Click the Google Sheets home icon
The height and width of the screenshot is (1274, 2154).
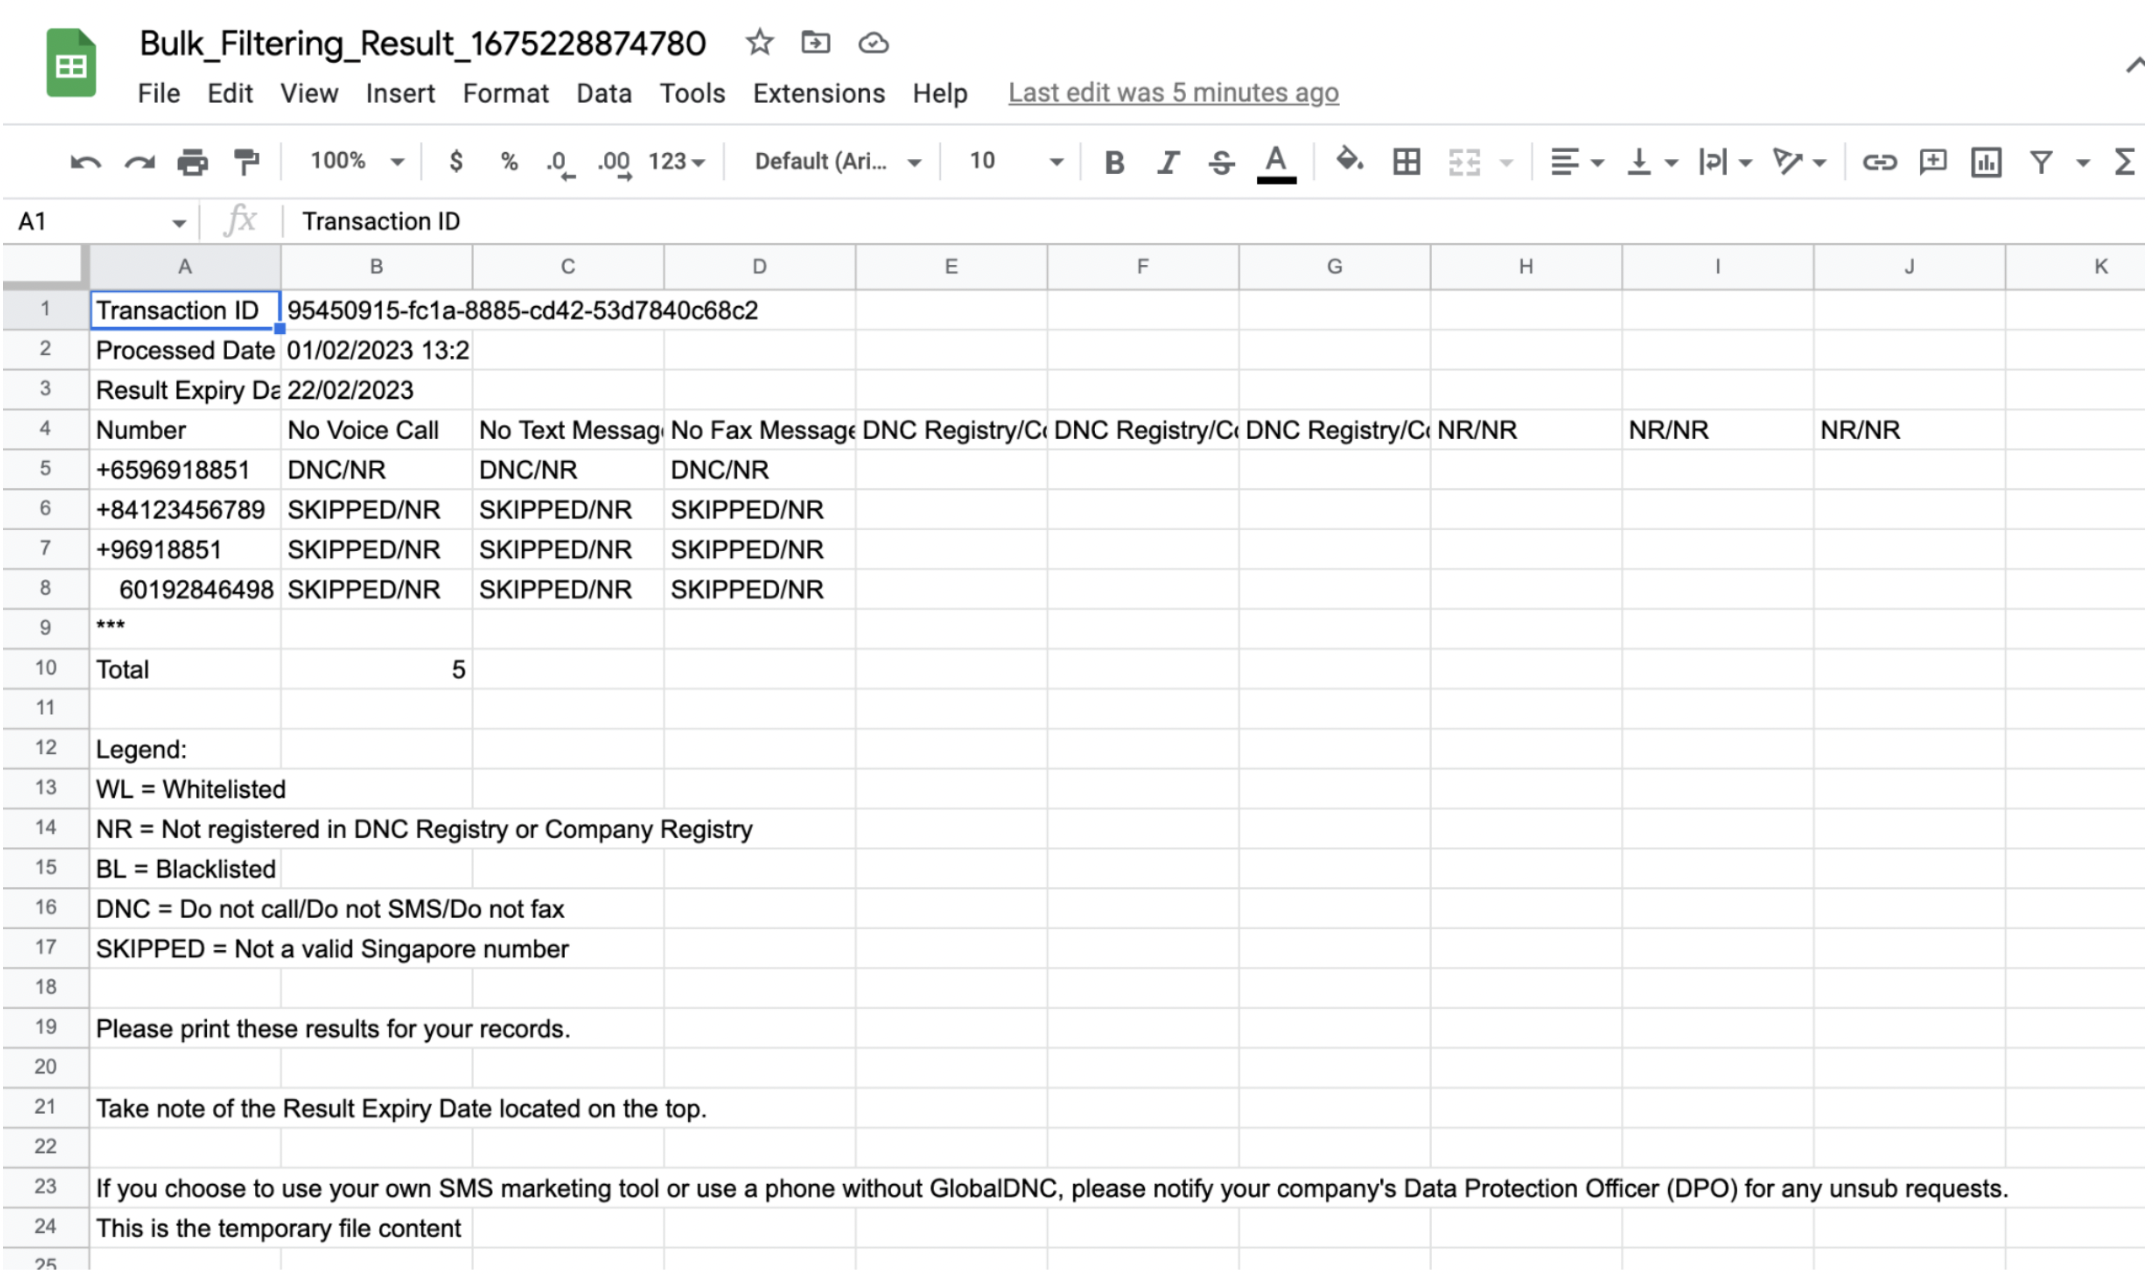70,63
